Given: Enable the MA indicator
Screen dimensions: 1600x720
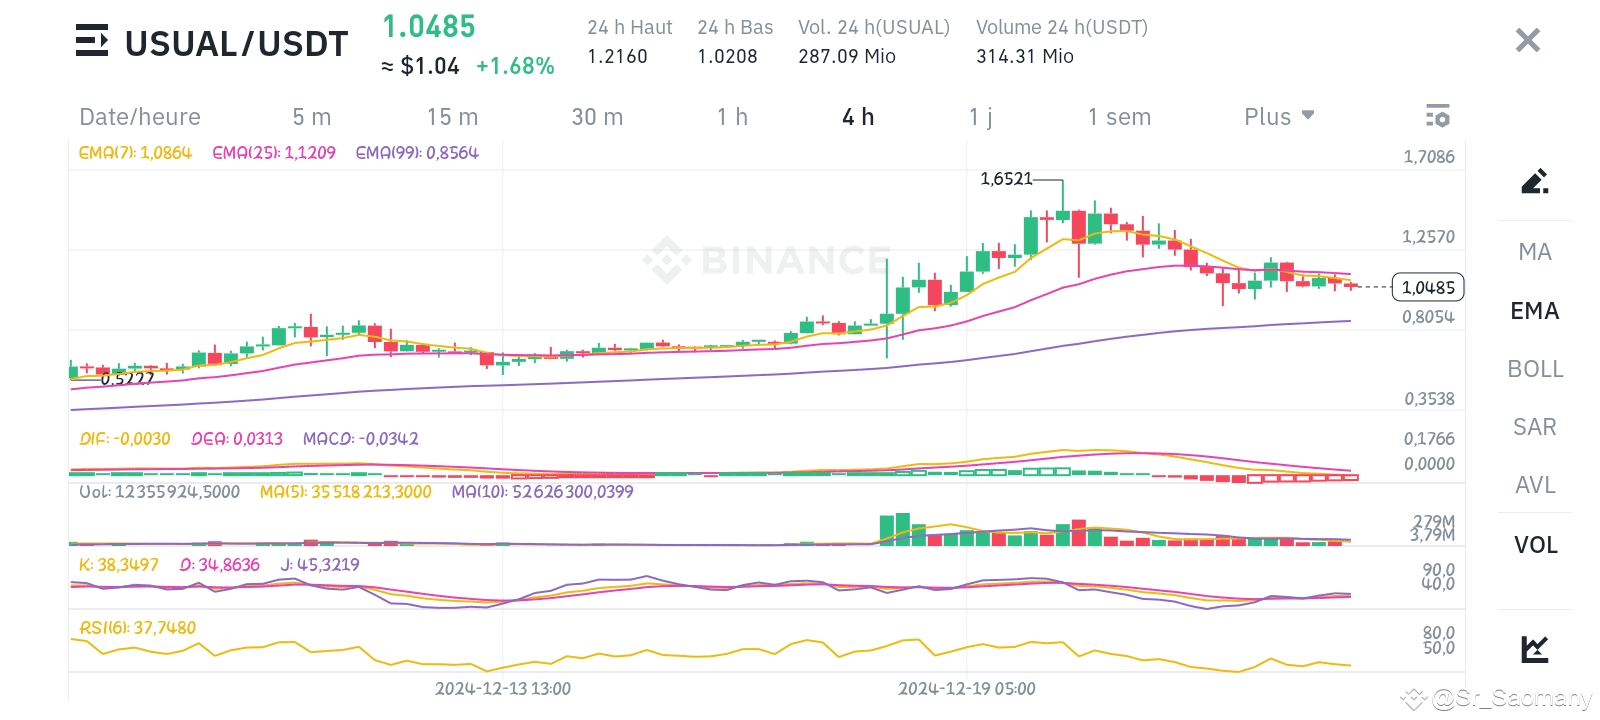Looking at the screenshot, I should tap(1535, 252).
